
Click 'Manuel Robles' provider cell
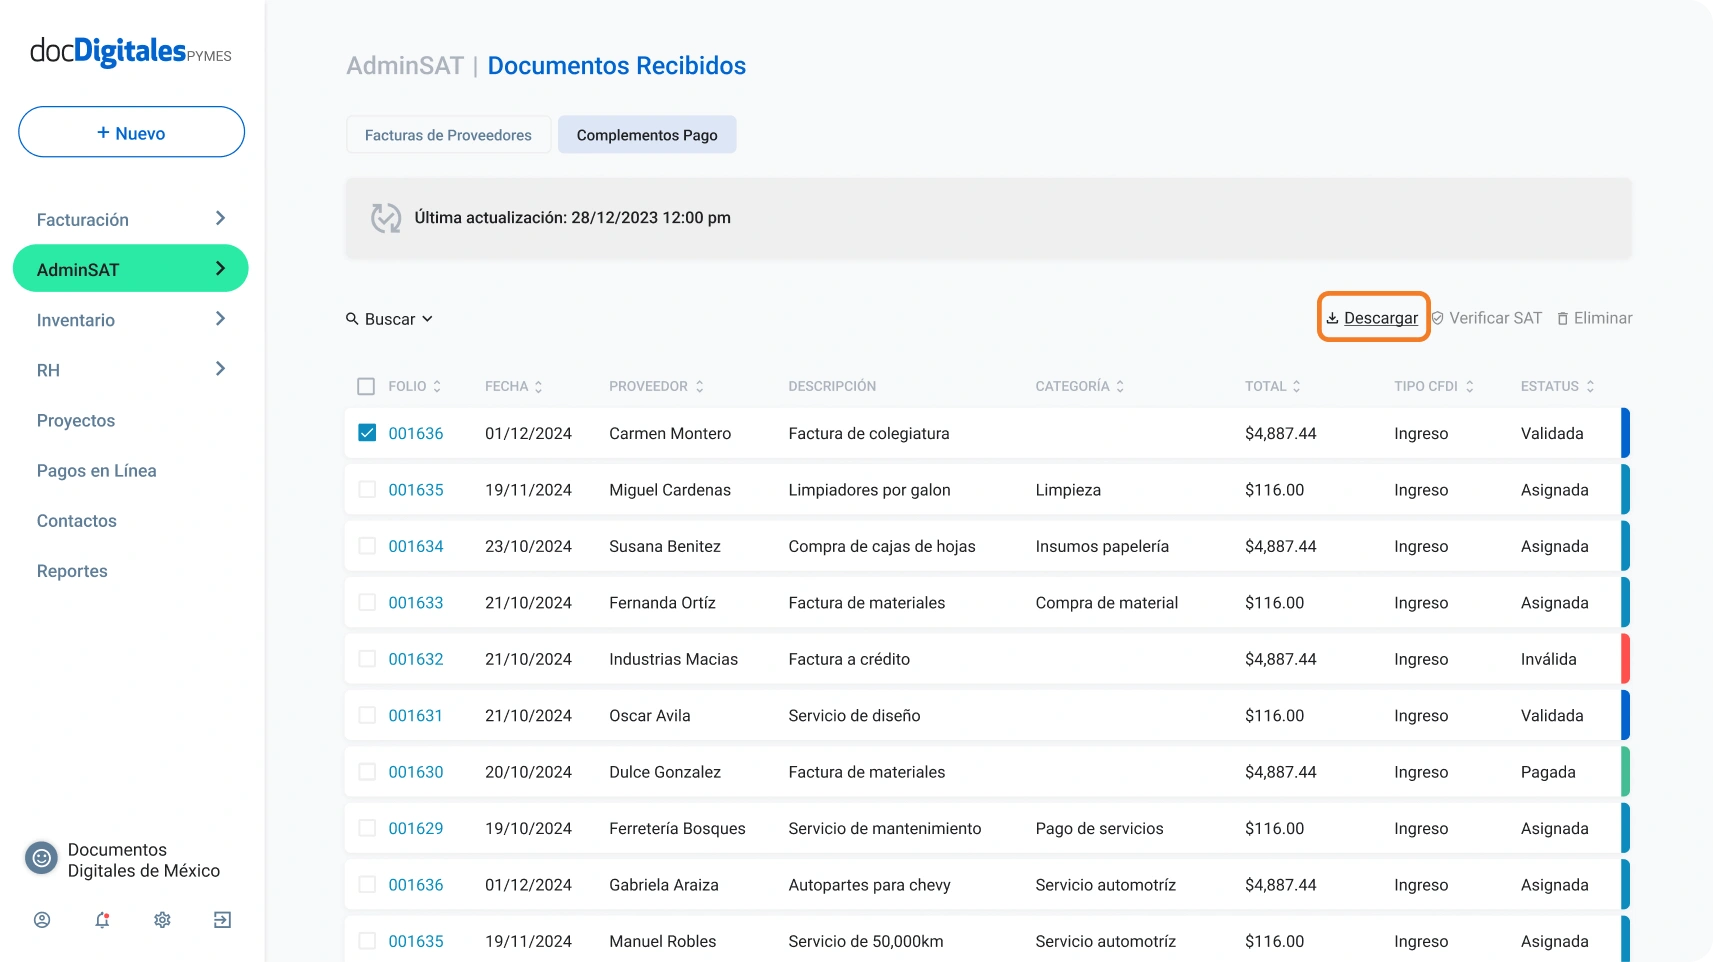663,941
